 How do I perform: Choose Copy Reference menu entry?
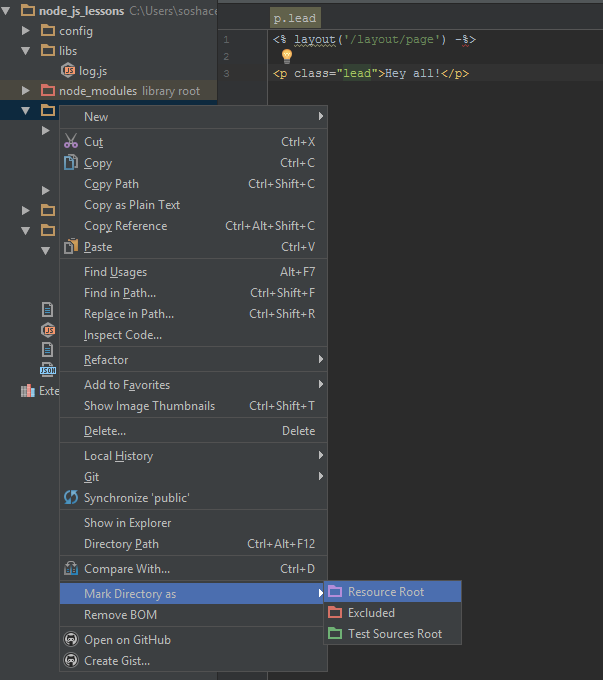193,226
